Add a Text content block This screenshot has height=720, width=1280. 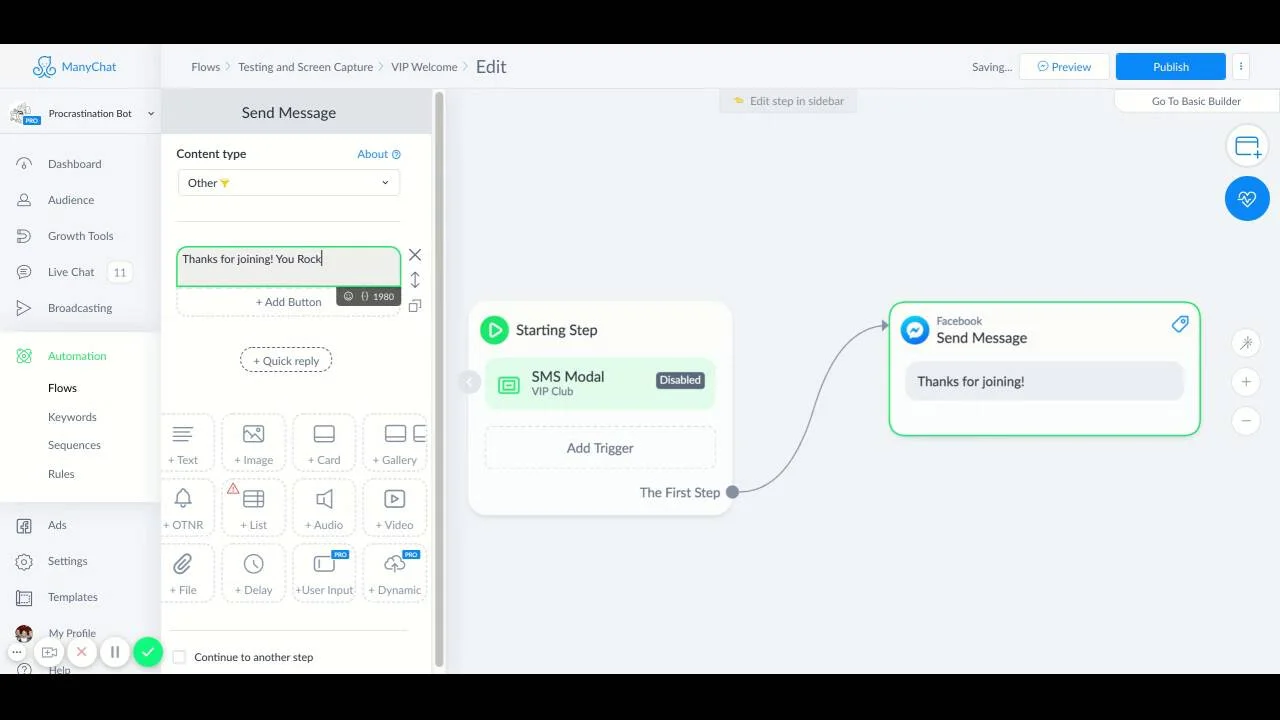pos(184,443)
